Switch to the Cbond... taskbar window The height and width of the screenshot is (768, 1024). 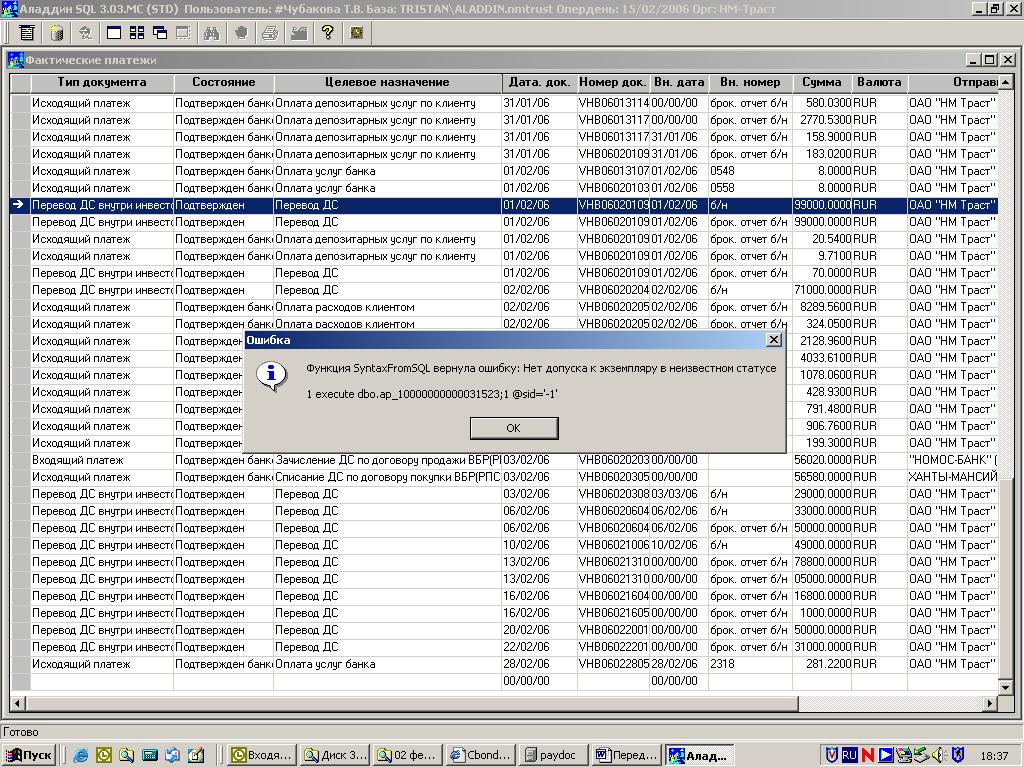481,755
